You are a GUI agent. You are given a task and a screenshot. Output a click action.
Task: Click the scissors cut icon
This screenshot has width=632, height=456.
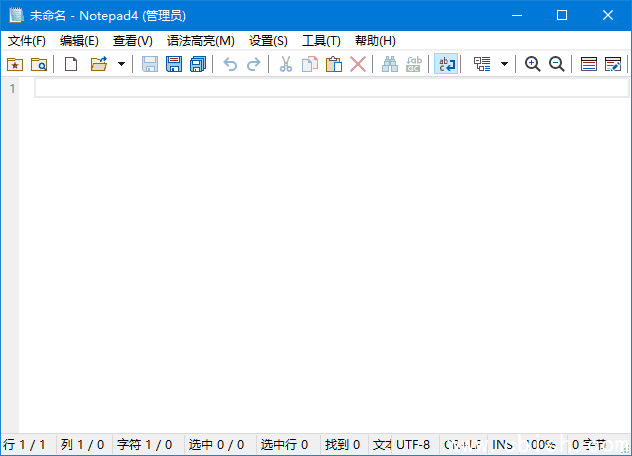point(285,64)
